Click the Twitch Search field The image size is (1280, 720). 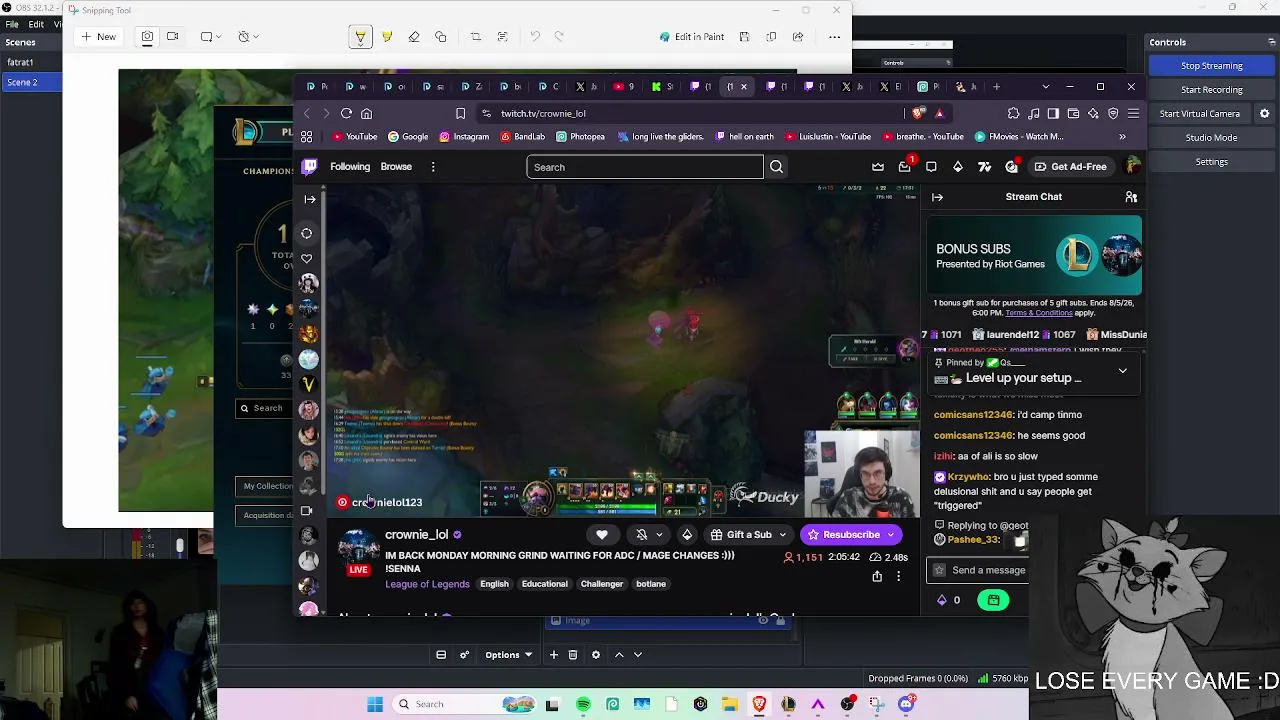645,167
